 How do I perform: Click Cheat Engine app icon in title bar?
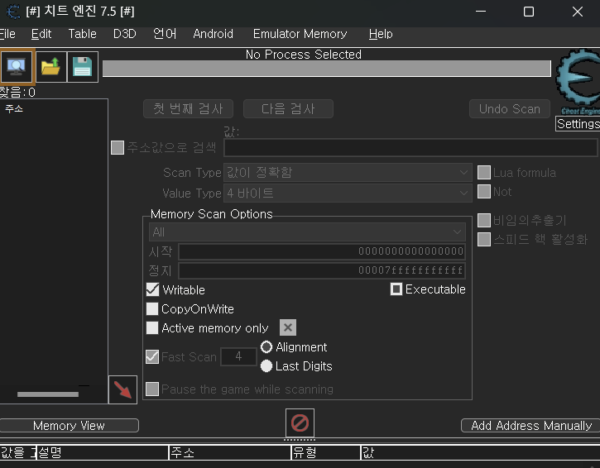pos(13,11)
